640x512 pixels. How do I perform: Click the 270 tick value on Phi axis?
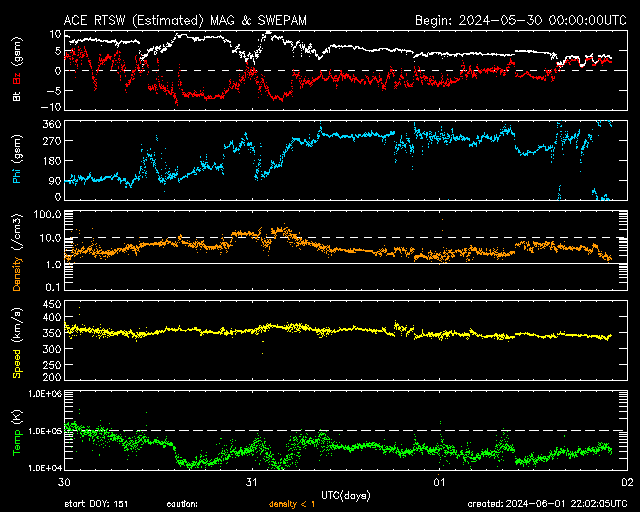coord(52,141)
